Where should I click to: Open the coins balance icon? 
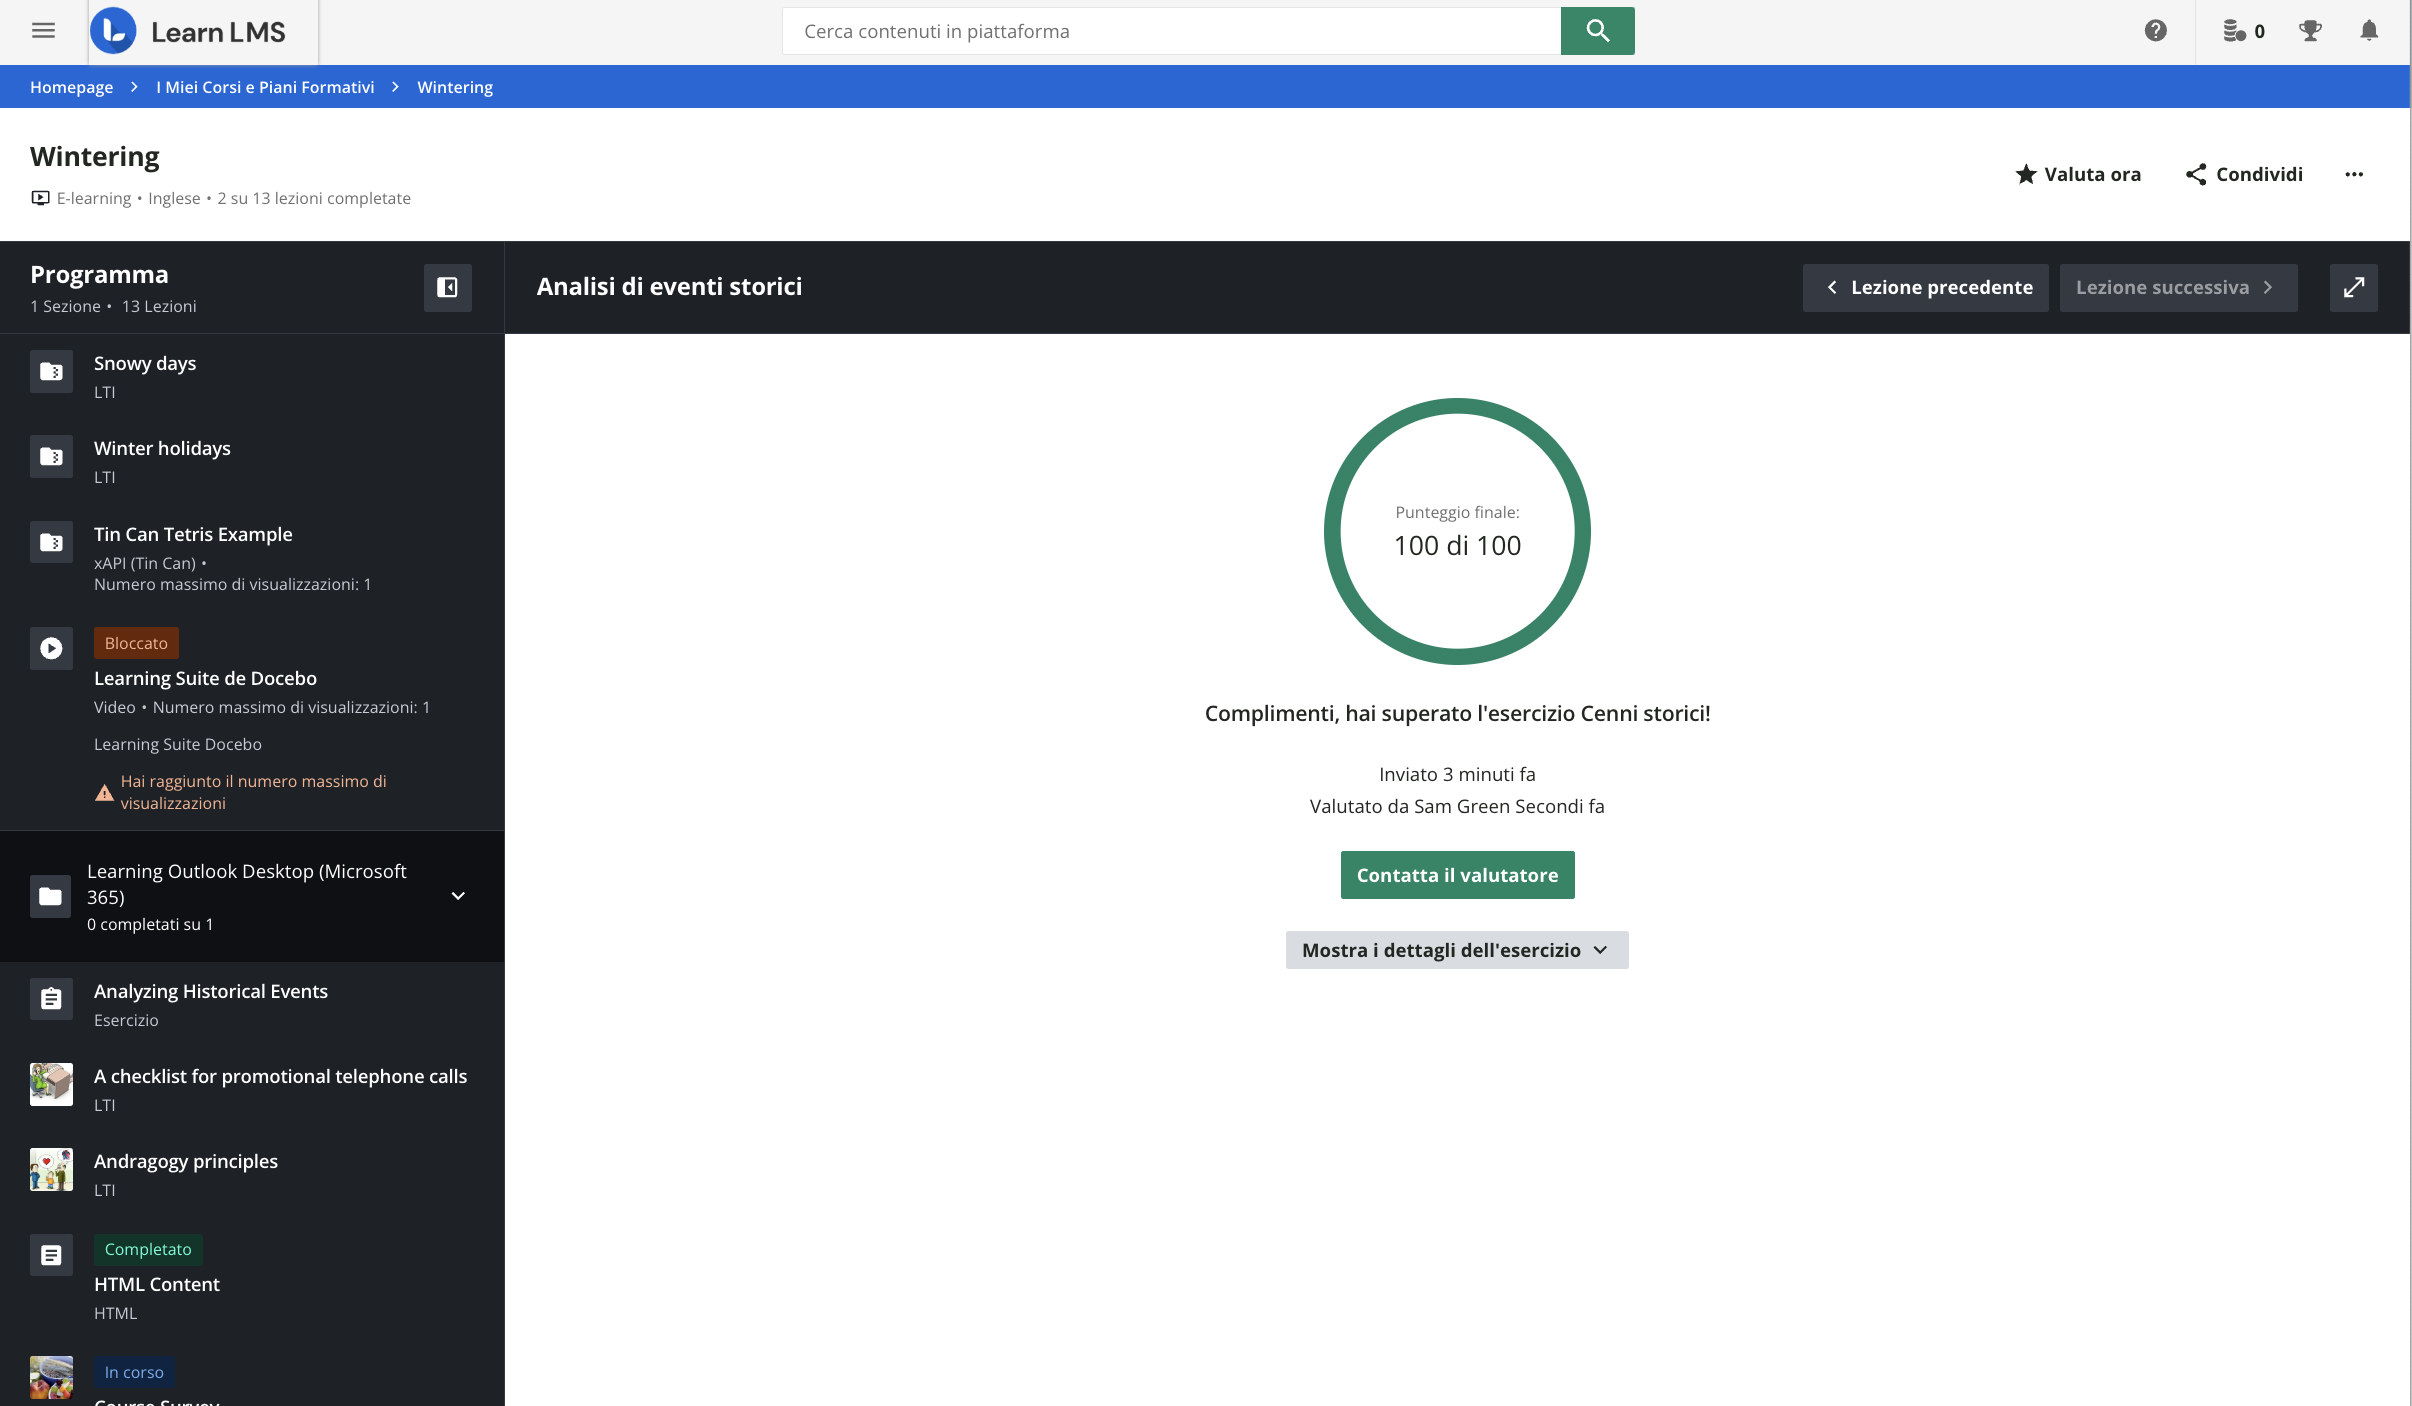coord(2233,31)
